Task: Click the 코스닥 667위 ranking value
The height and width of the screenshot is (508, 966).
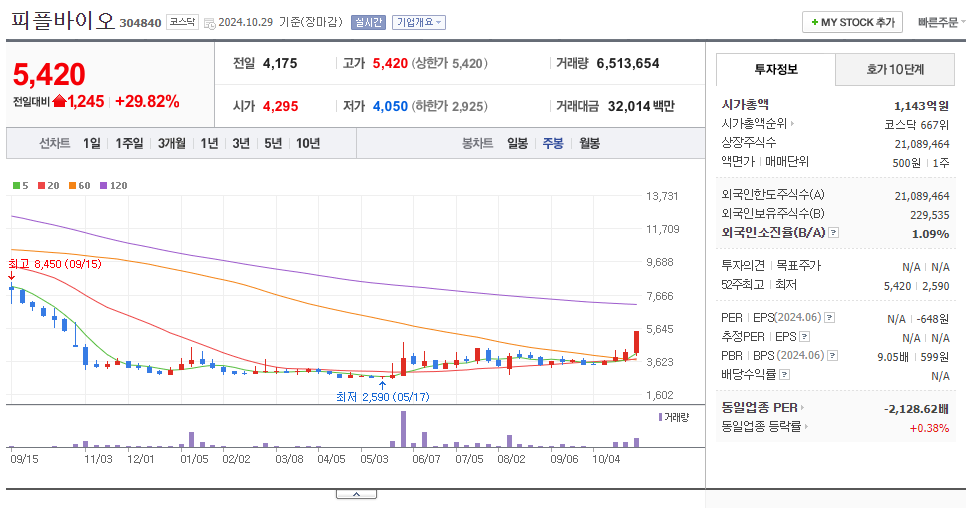Action: click(x=917, y=125)
